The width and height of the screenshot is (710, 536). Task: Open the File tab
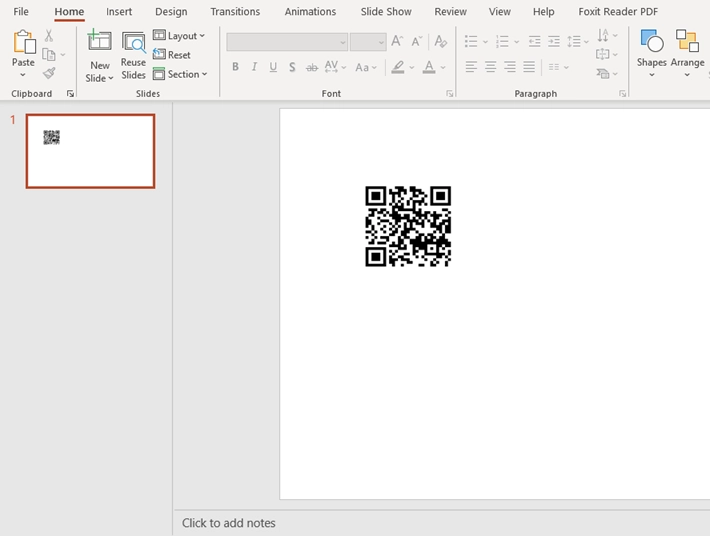tap(21, 12)
